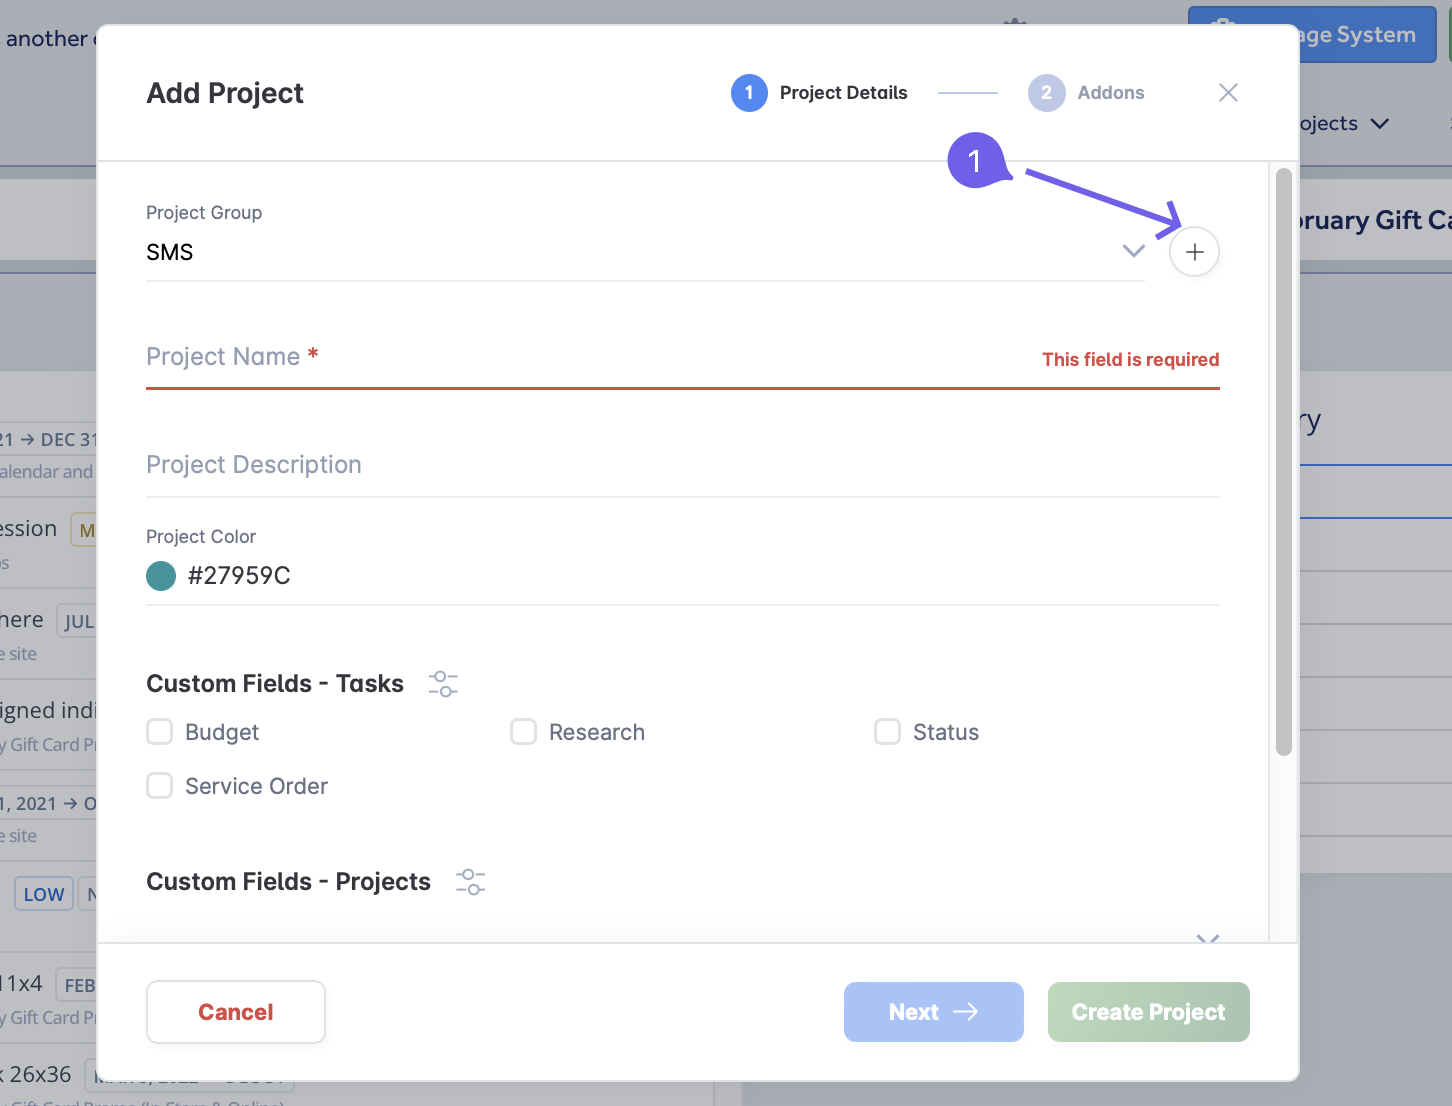
Task: Close the Add Project dialog
Action: [x=1228, y=93]
